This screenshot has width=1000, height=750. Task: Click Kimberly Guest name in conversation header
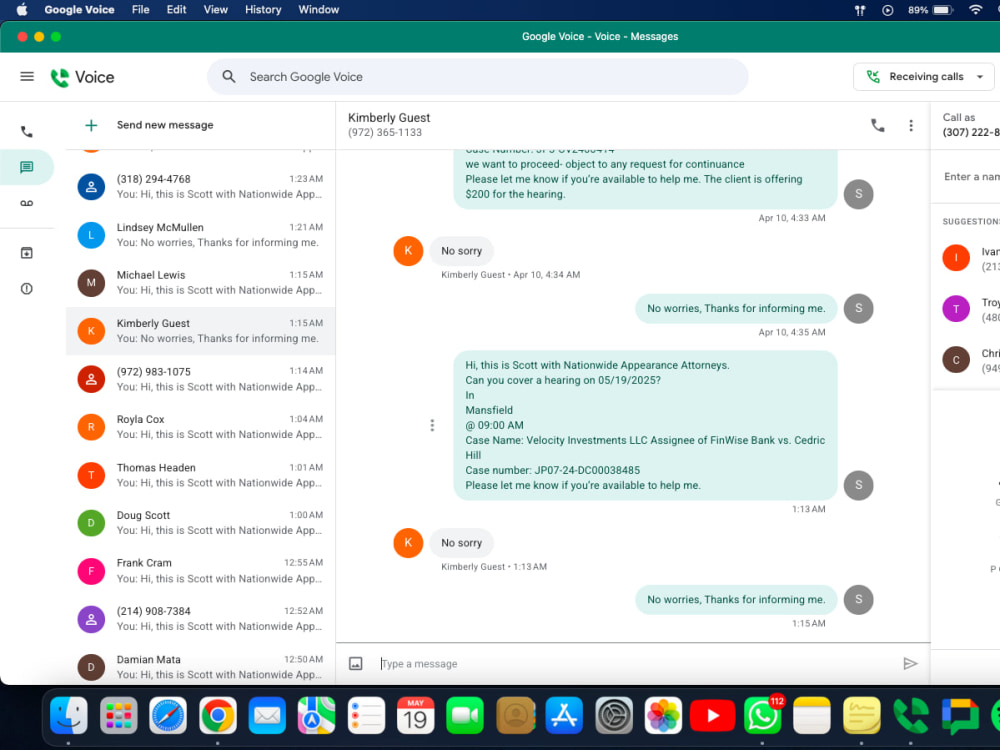click(x=389, y=118)
